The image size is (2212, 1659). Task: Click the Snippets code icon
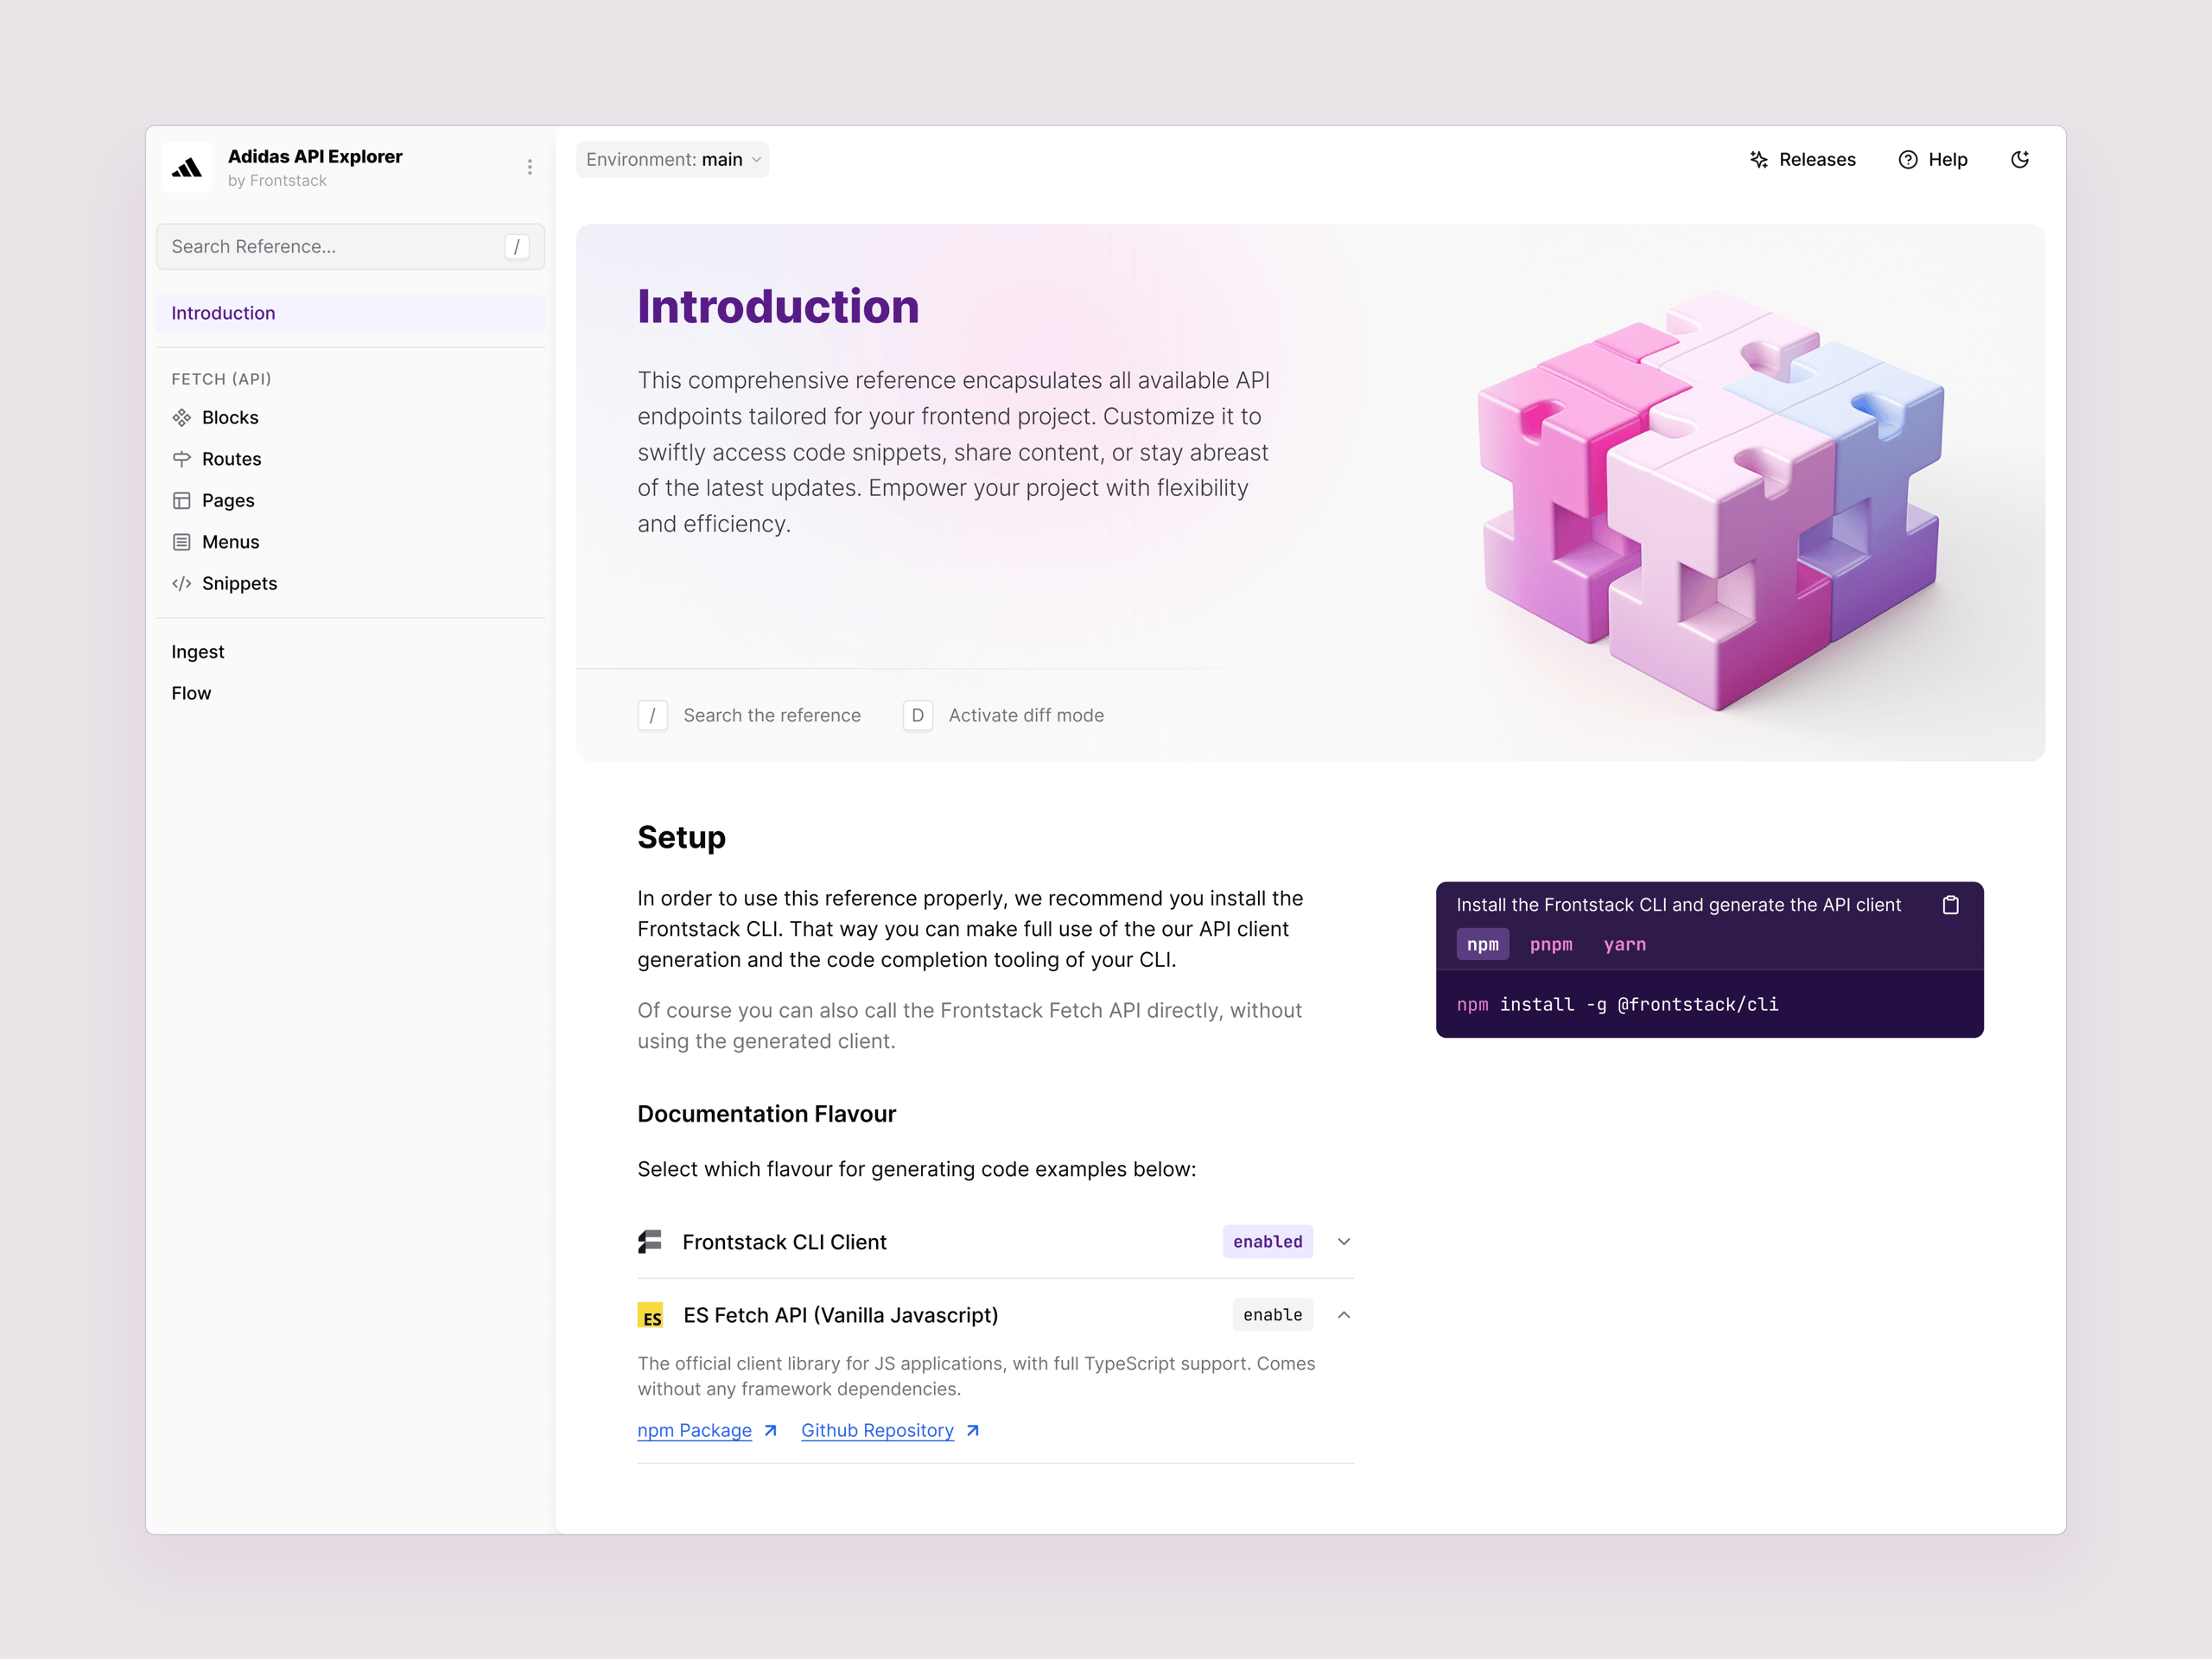coord(181,583)
